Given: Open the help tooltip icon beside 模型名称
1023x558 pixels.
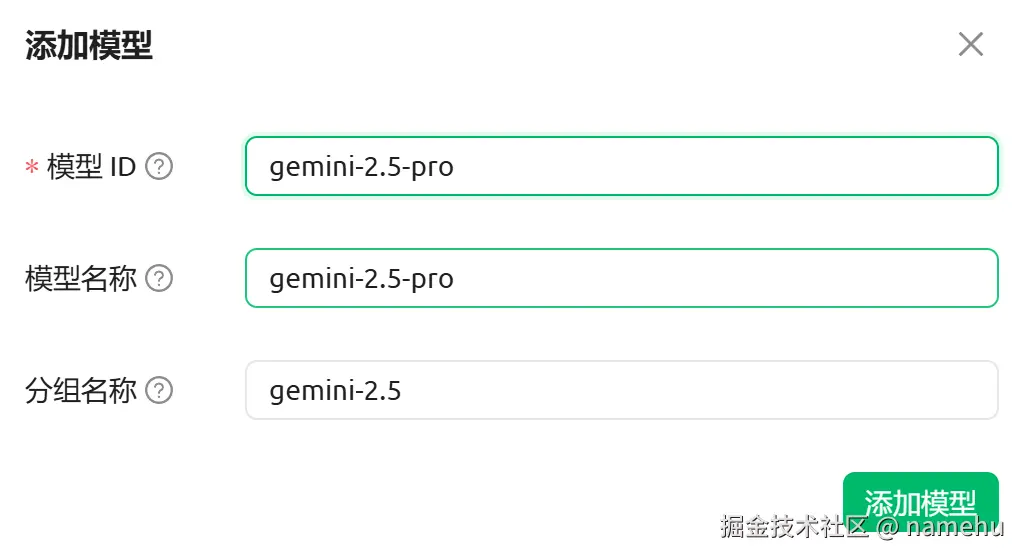Looking at the screenshot, I should click(159, 278).
